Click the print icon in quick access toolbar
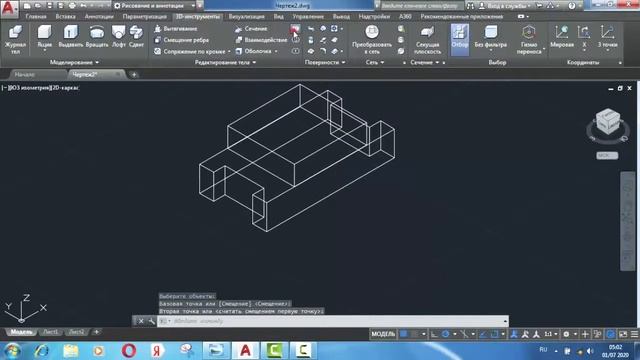Viewport: 640px width, 360px height. click(72, 6)
